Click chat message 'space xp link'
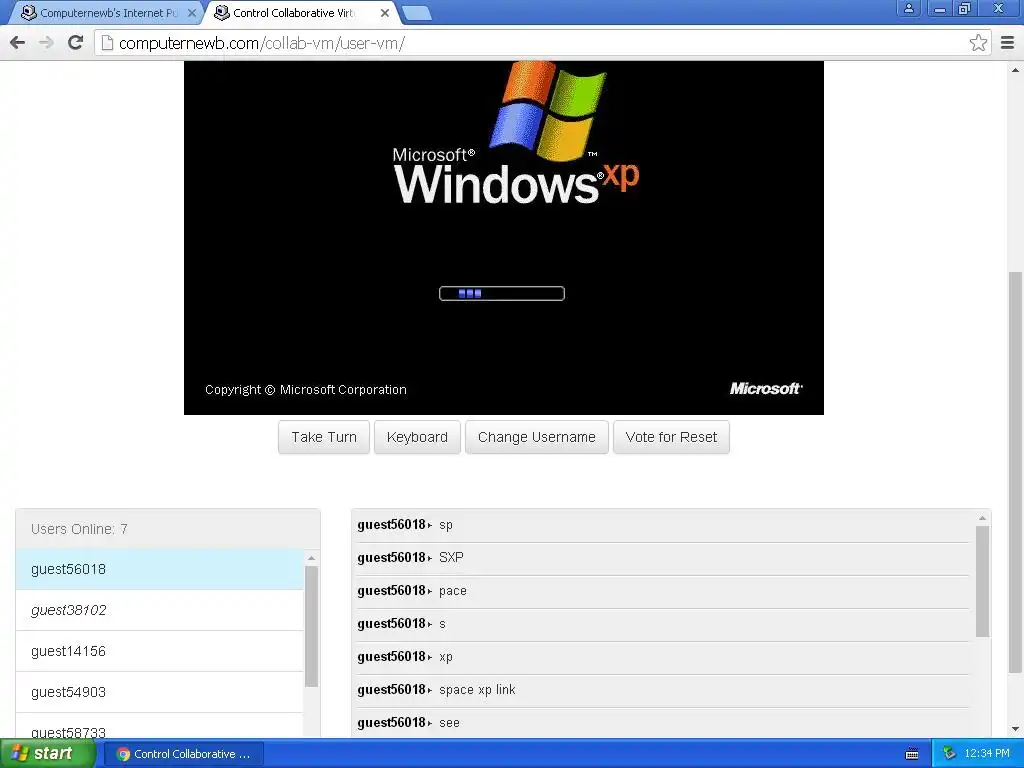This screenshot has width=1024, height=768. 477,690
